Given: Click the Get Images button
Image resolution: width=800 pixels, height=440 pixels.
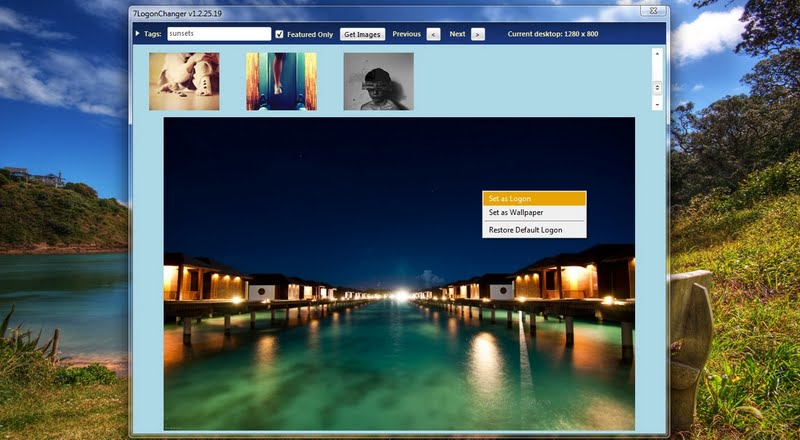Looking at the screenshot, I should [362, 34].
